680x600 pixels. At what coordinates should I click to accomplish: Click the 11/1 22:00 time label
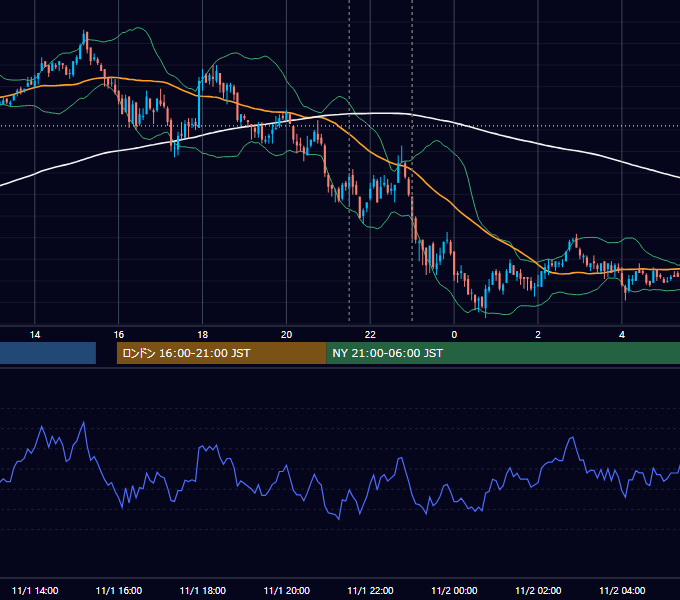click(370, 590)
